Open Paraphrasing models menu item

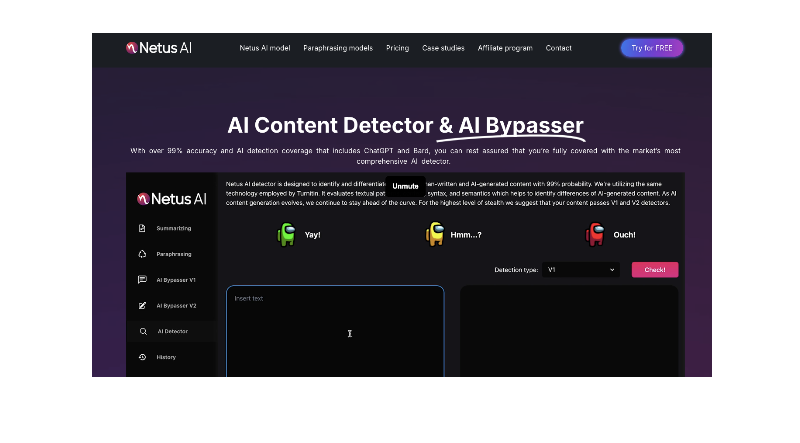click(x=338, y=48)
